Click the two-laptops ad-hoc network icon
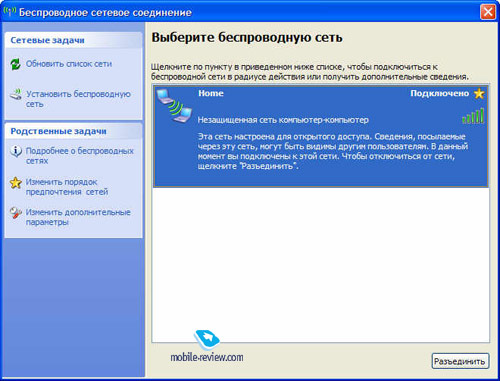The image size is (500, 381). coord(174,106)
